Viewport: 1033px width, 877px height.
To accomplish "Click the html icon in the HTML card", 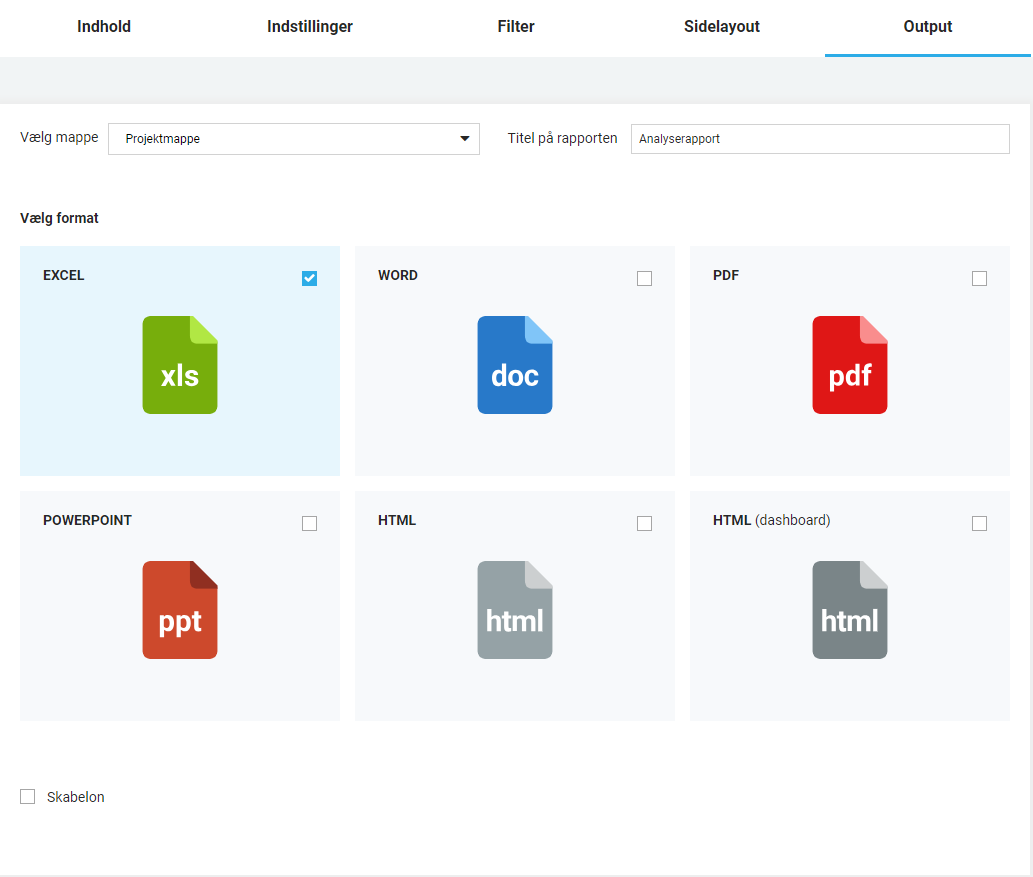I will click(x=515, y=610).
